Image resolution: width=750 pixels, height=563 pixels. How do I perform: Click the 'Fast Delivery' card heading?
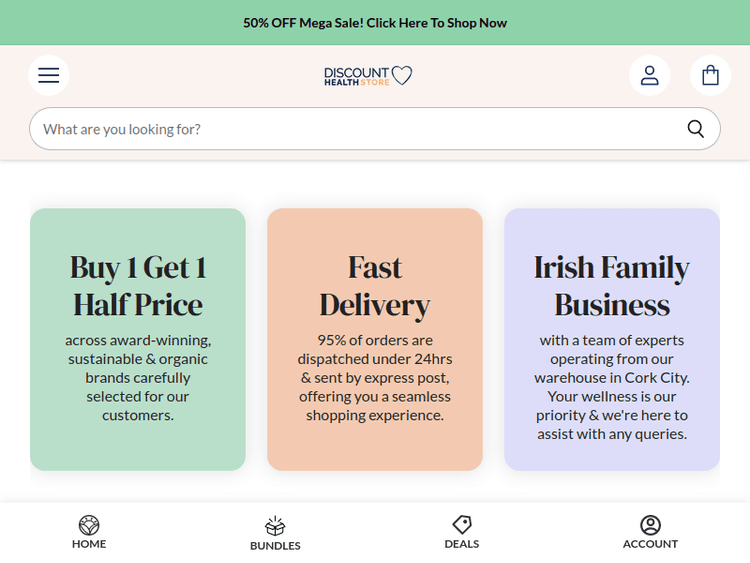point(375,286)
